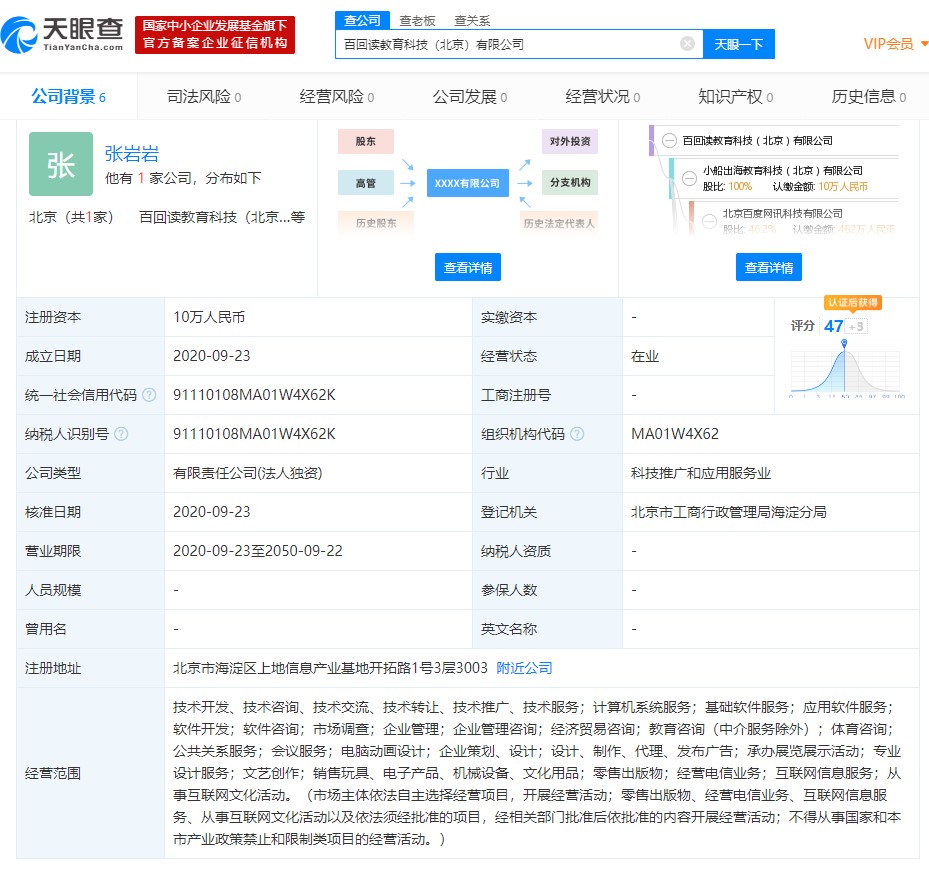The width and height of the screenshot is (929, 875).
Task: Click the 历史股东 box in the diagram
Action: pyautogui.click(x=376, y=223)
